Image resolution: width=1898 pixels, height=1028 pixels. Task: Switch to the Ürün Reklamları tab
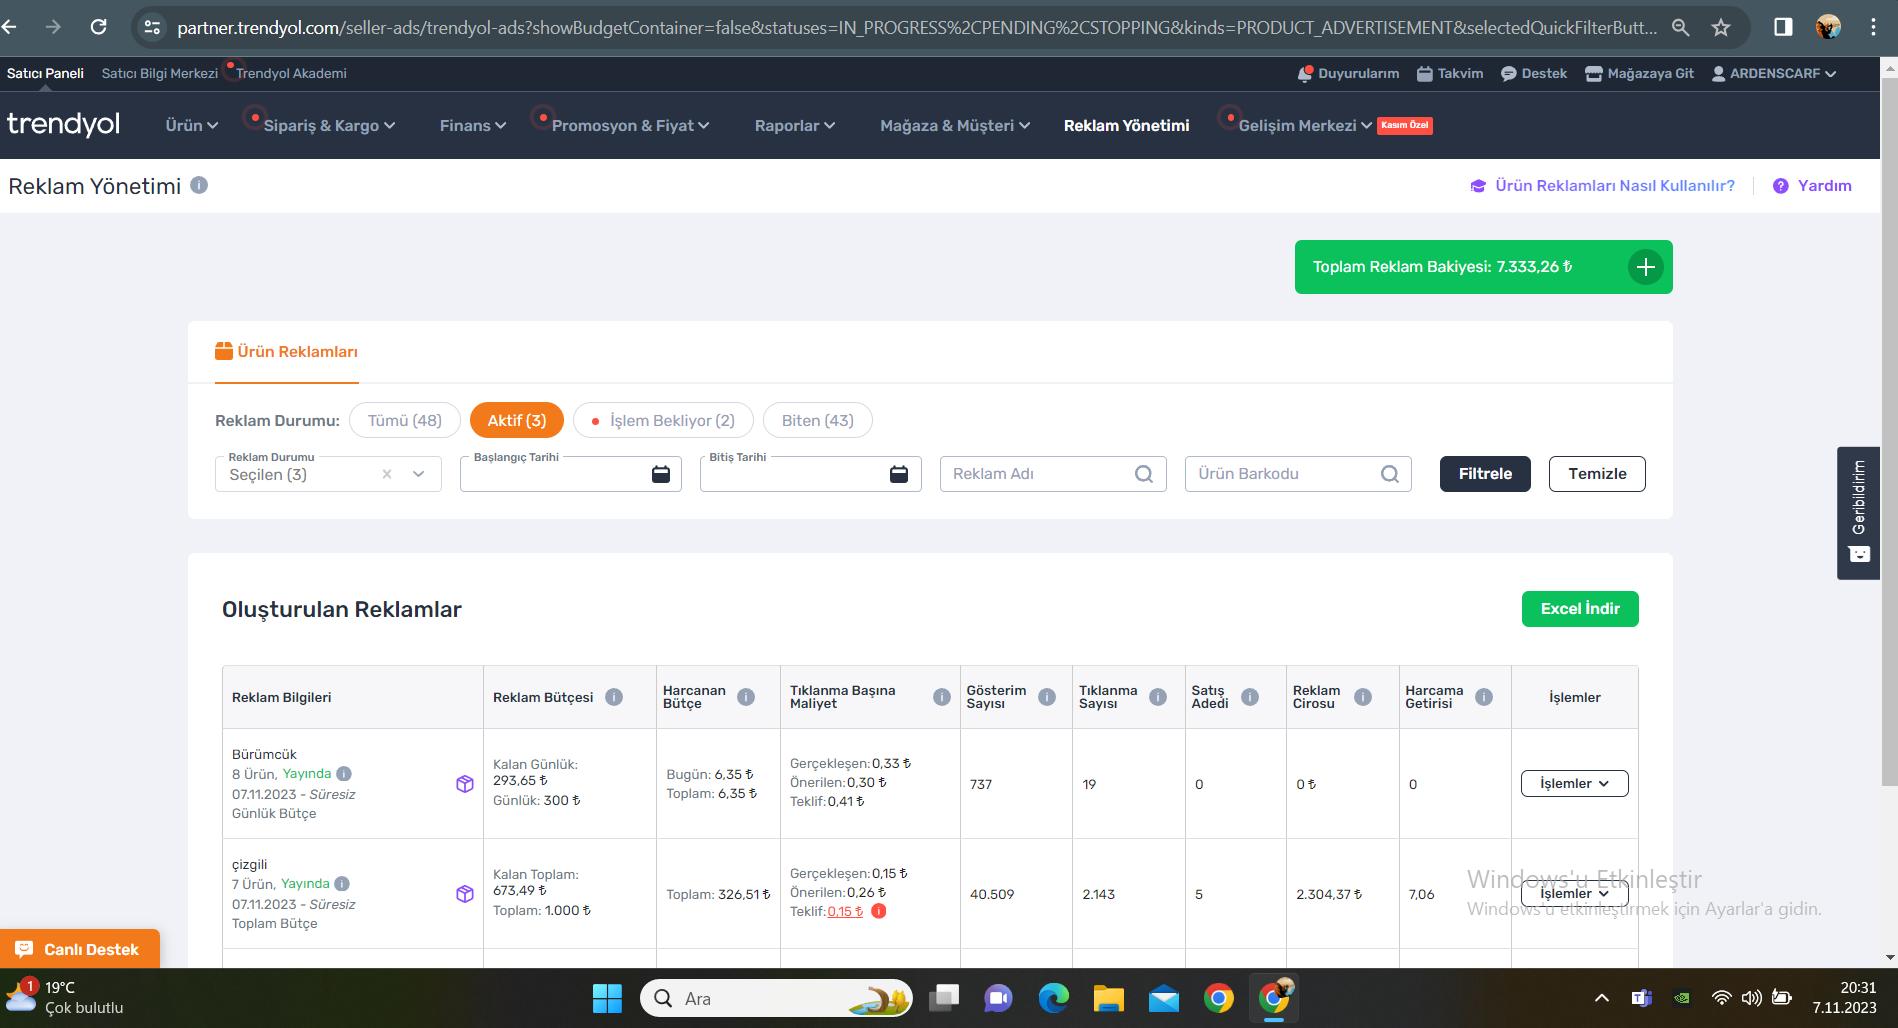pos(286,352)
